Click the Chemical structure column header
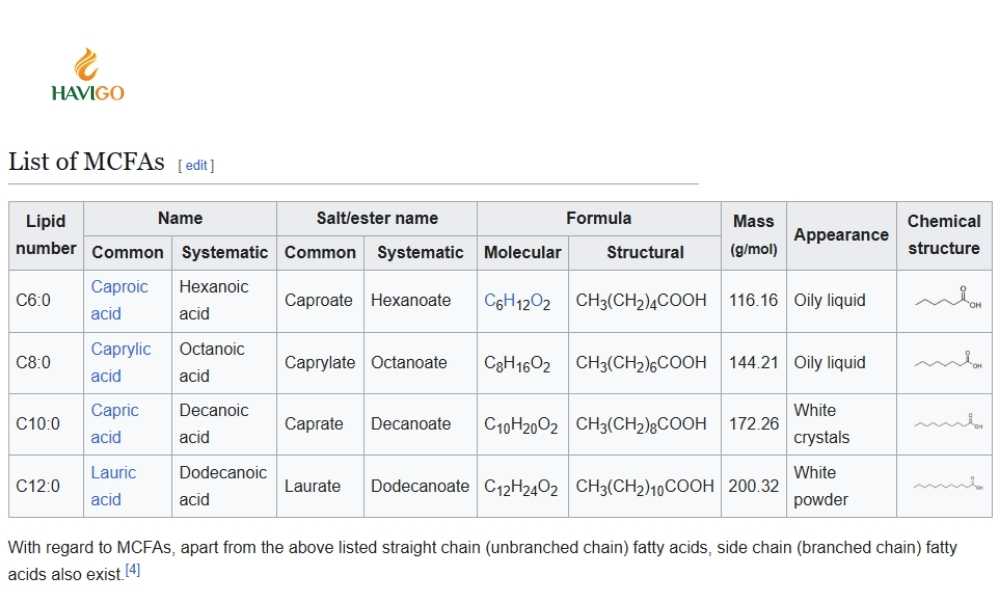 tap(944, 235)
